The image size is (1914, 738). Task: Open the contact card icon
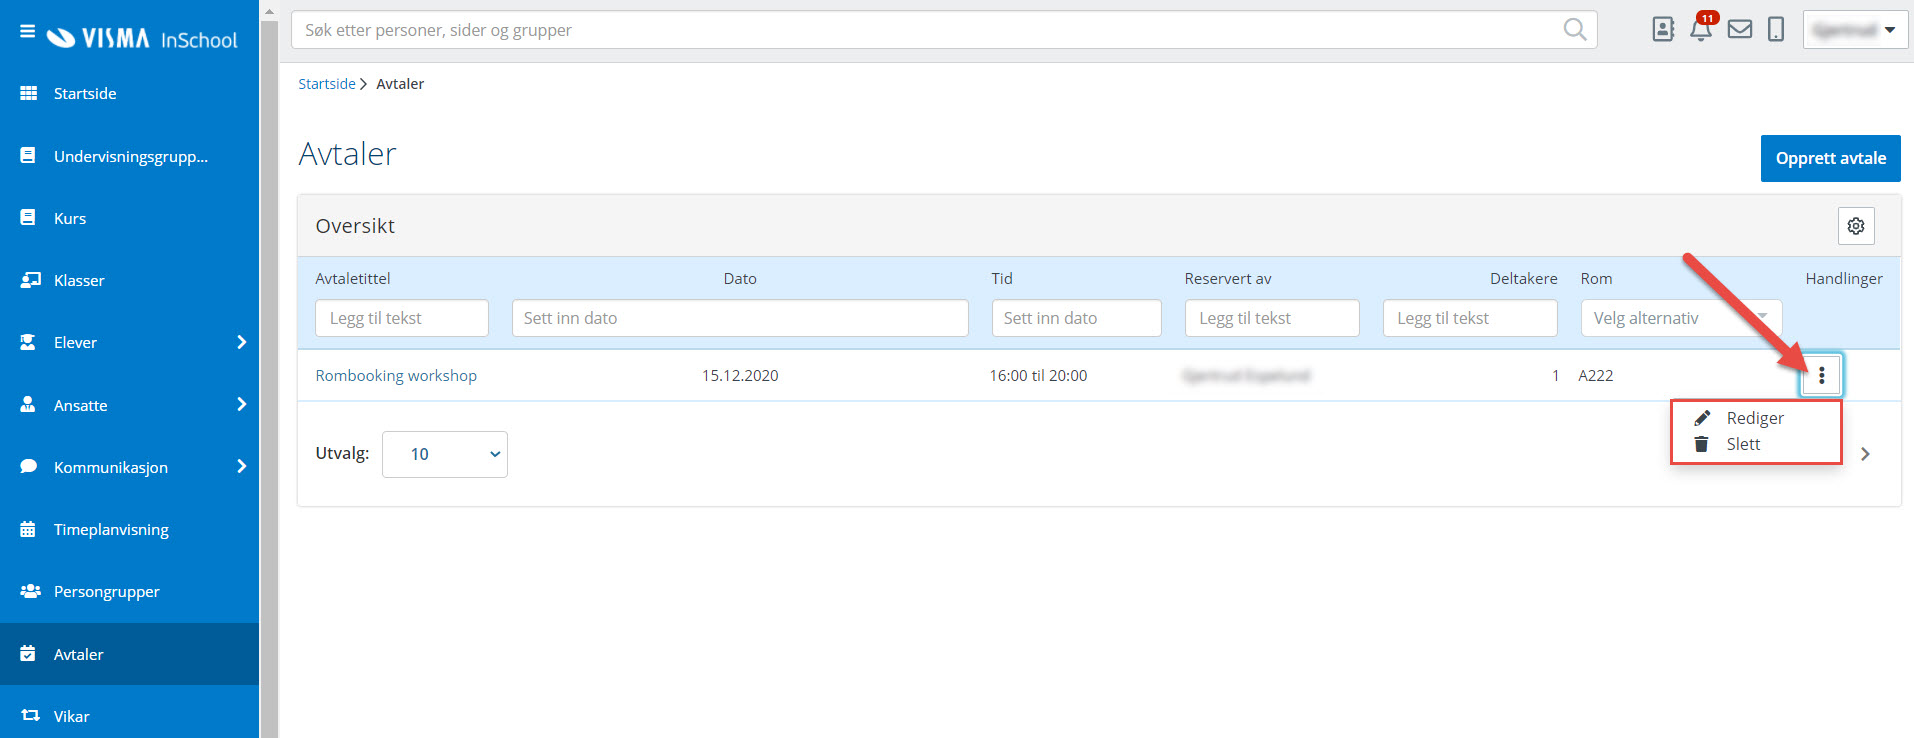point(1663,29)
